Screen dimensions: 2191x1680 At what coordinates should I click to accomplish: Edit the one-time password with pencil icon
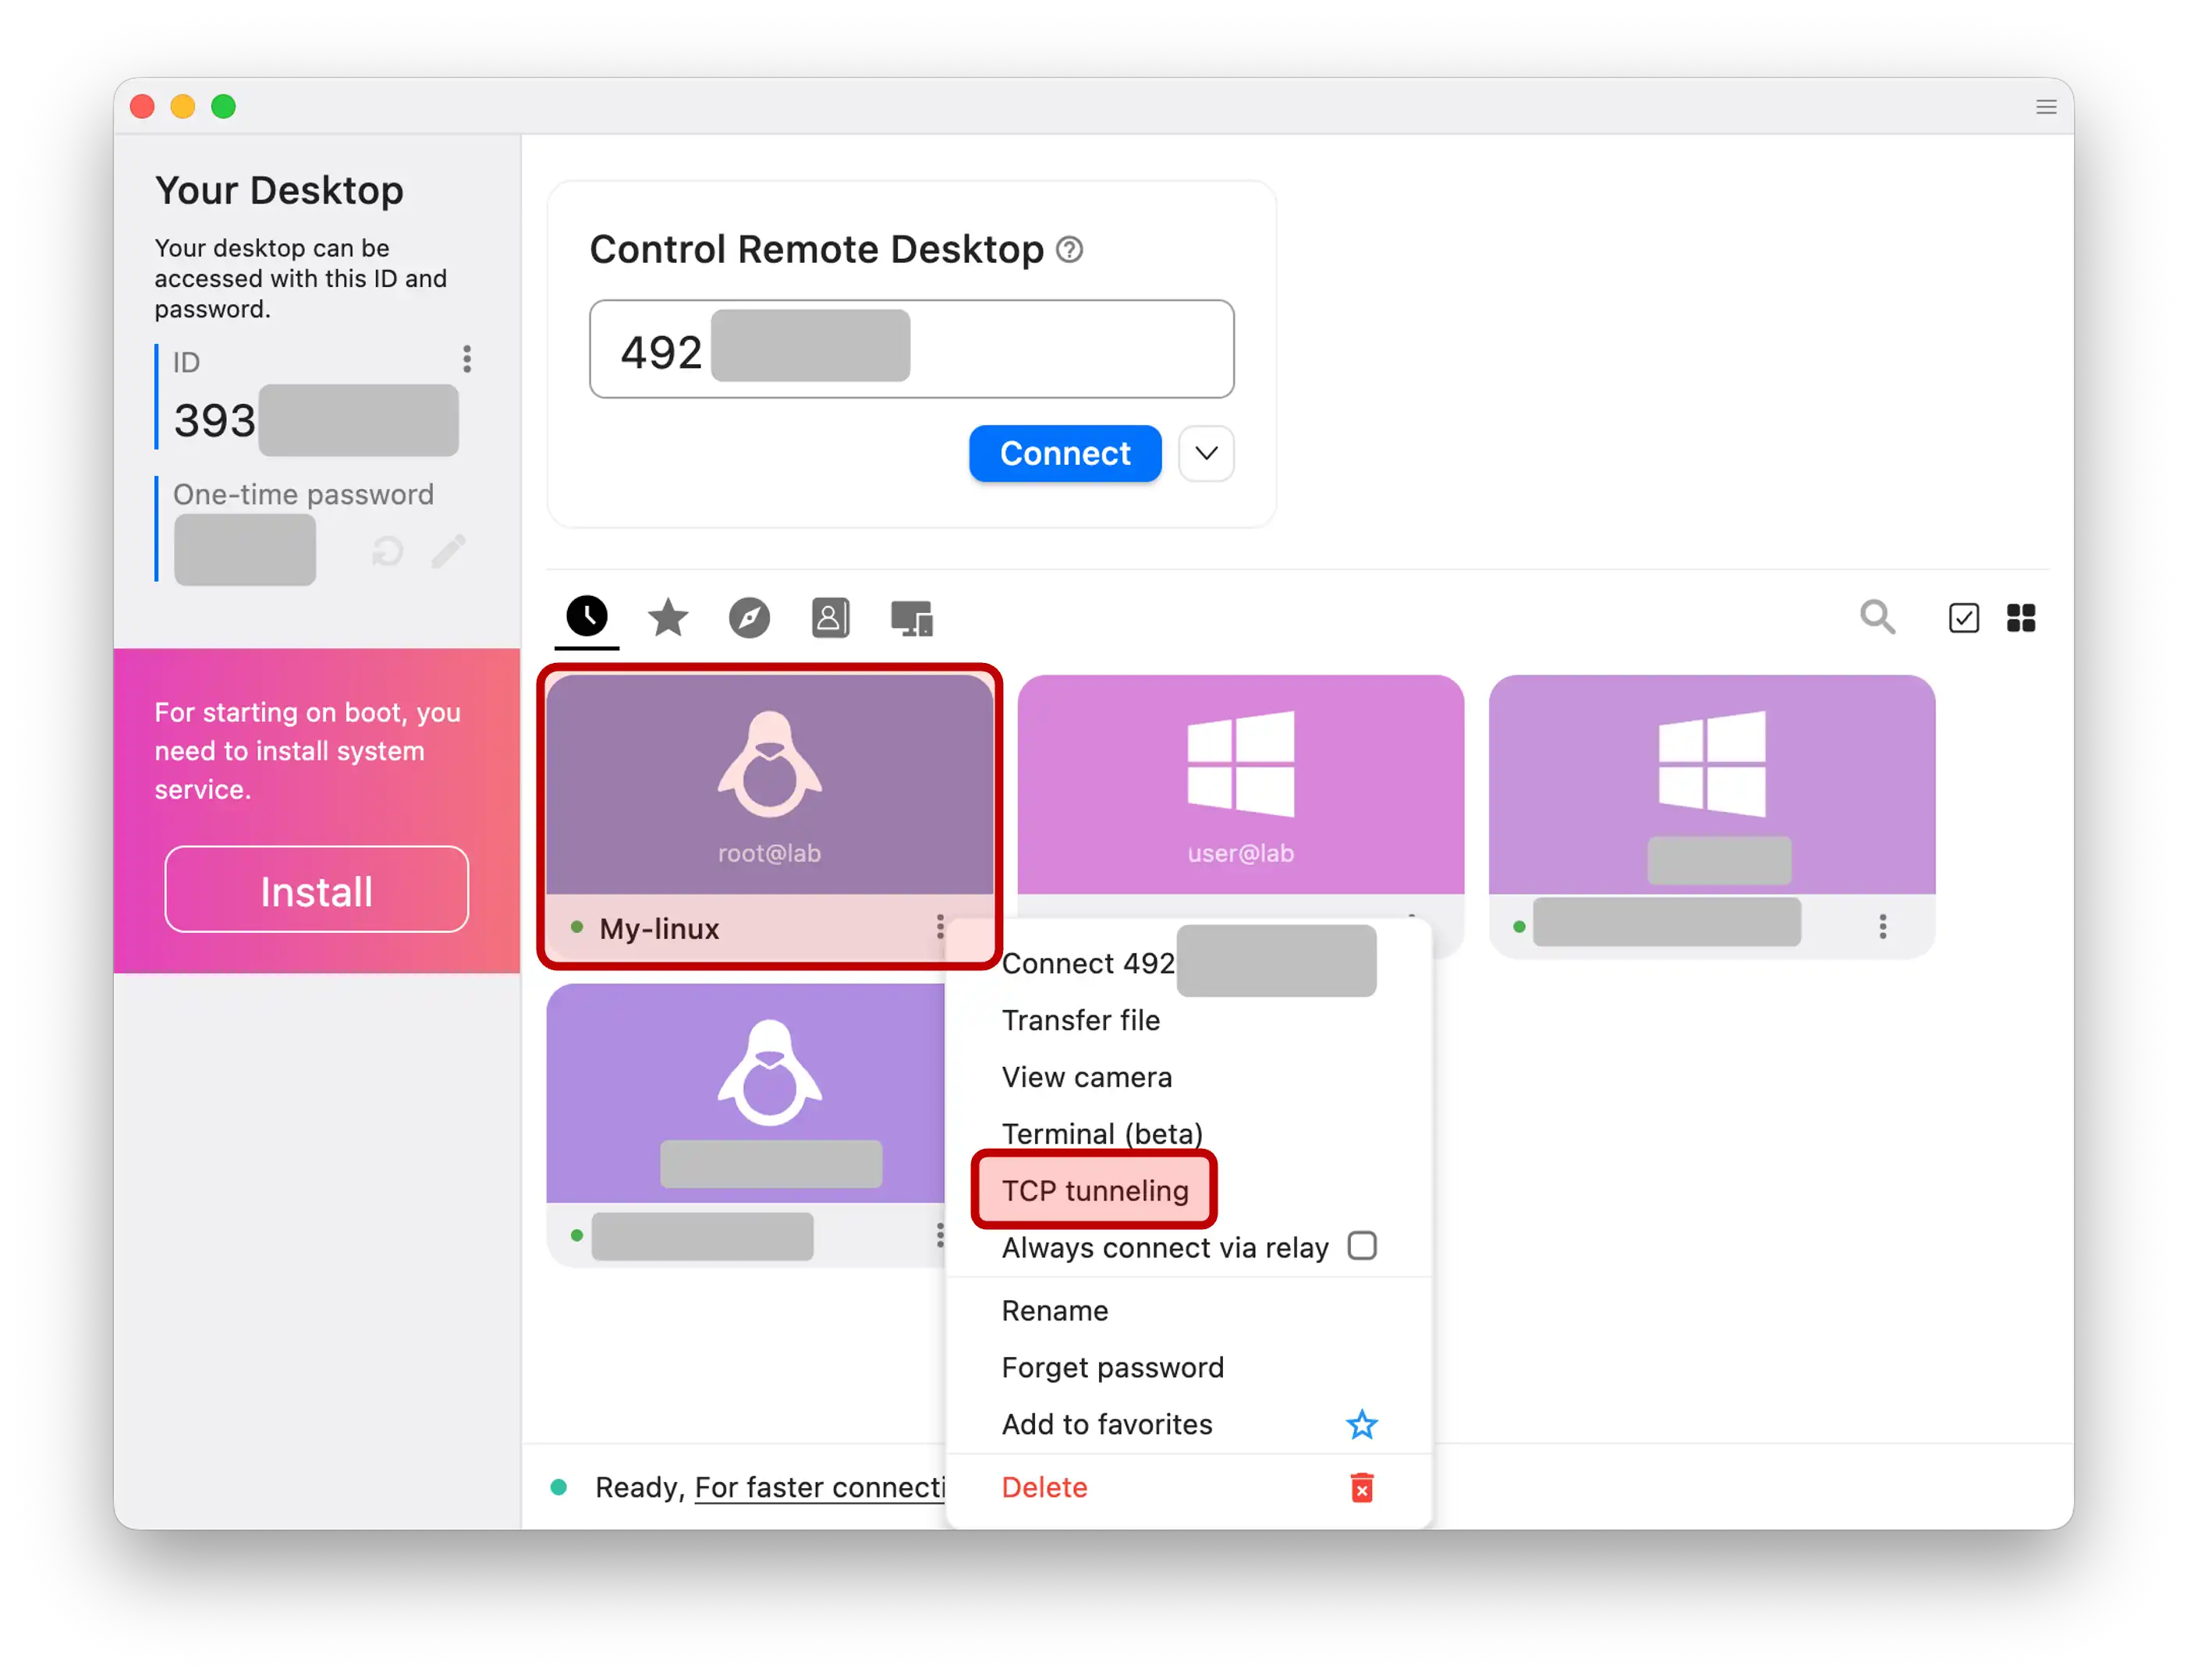coord(448,551)
